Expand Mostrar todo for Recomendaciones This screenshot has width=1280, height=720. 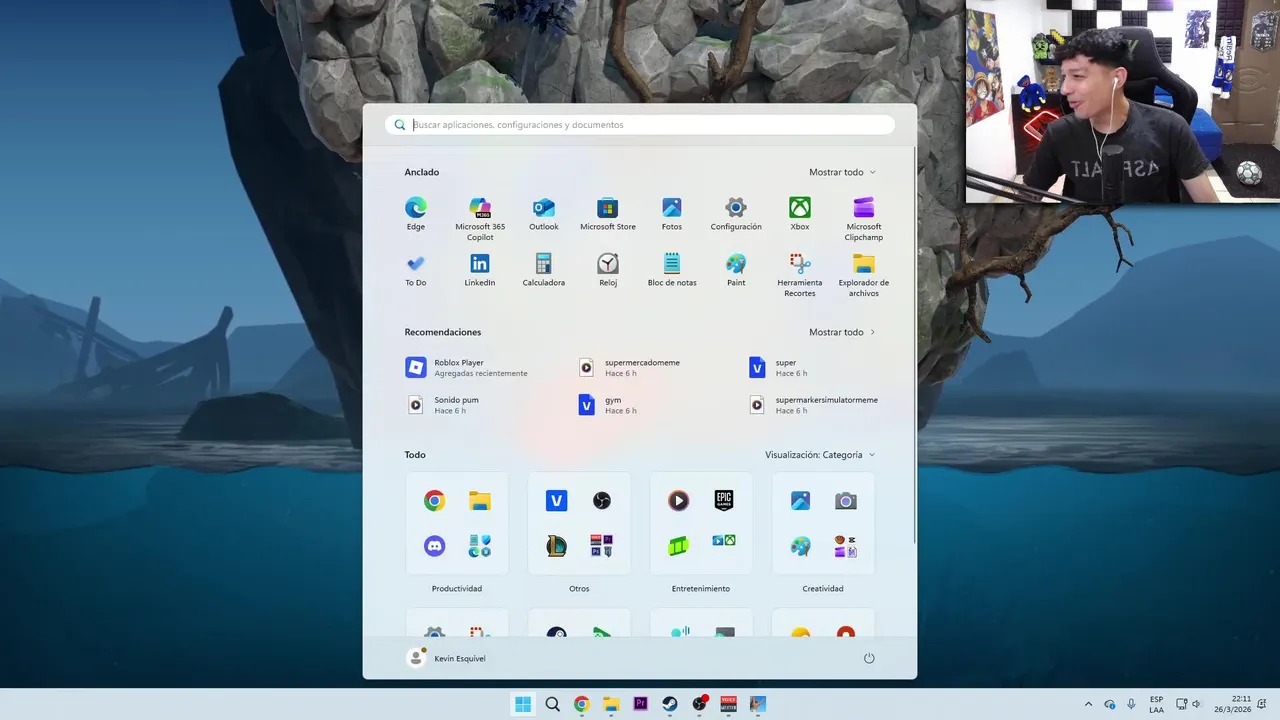pyautogui.click(x=842, y=332)
